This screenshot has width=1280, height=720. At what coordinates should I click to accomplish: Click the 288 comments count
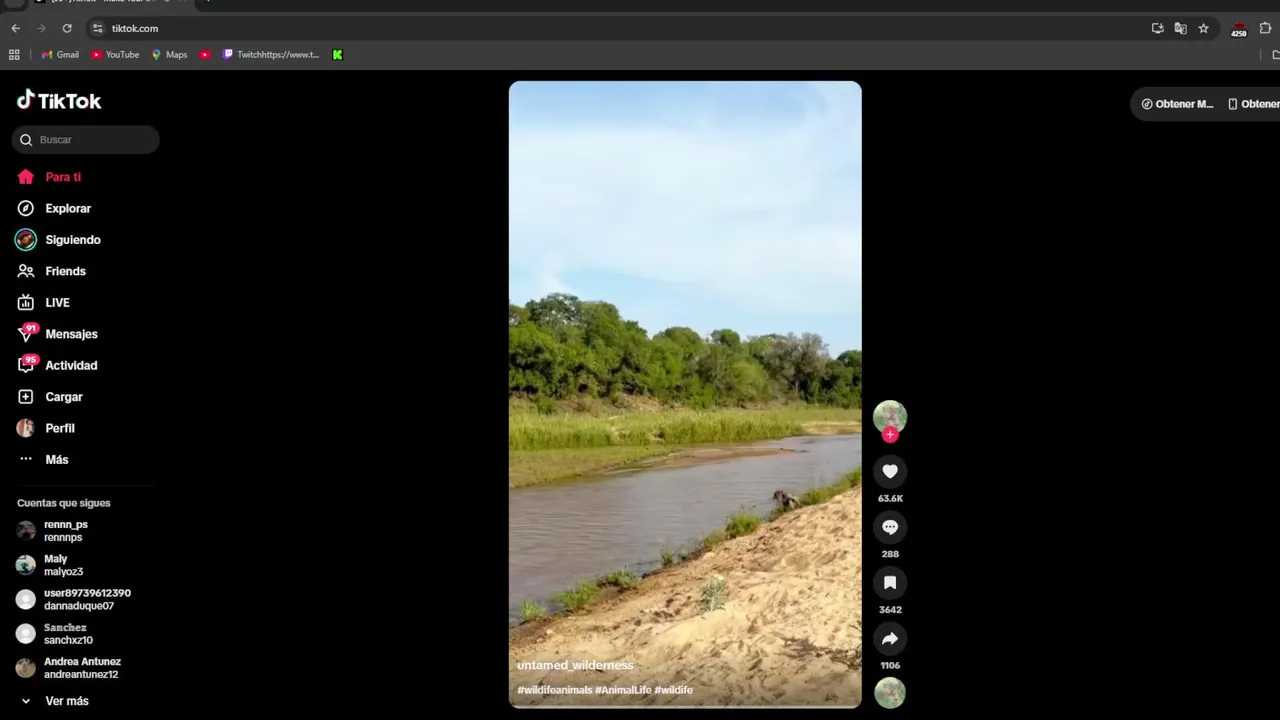click(x=890, y=554)
